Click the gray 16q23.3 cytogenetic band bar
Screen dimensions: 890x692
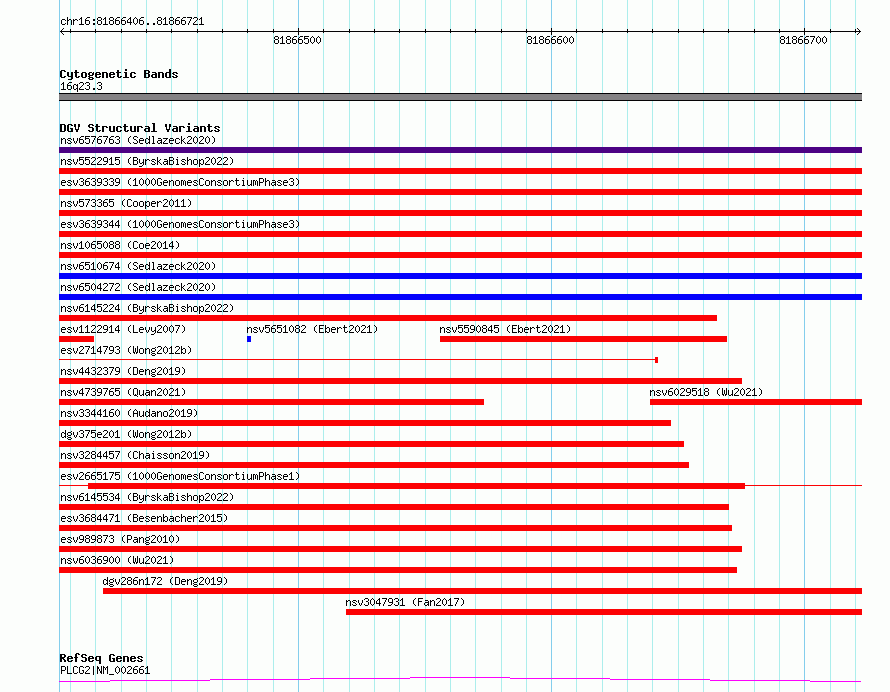point(460,97)
